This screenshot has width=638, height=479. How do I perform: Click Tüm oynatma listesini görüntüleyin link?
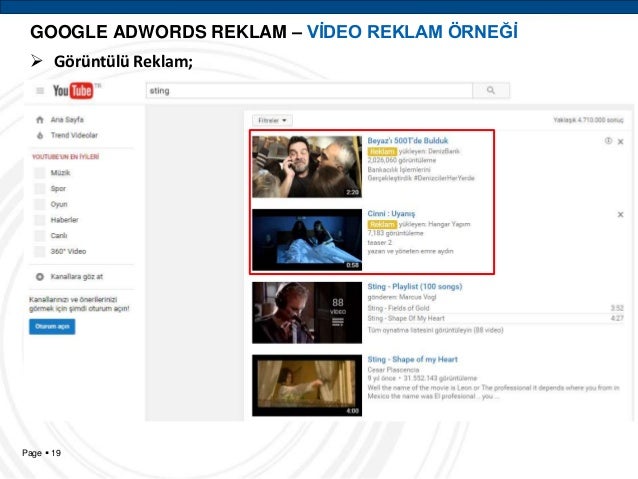pos(435,330)
